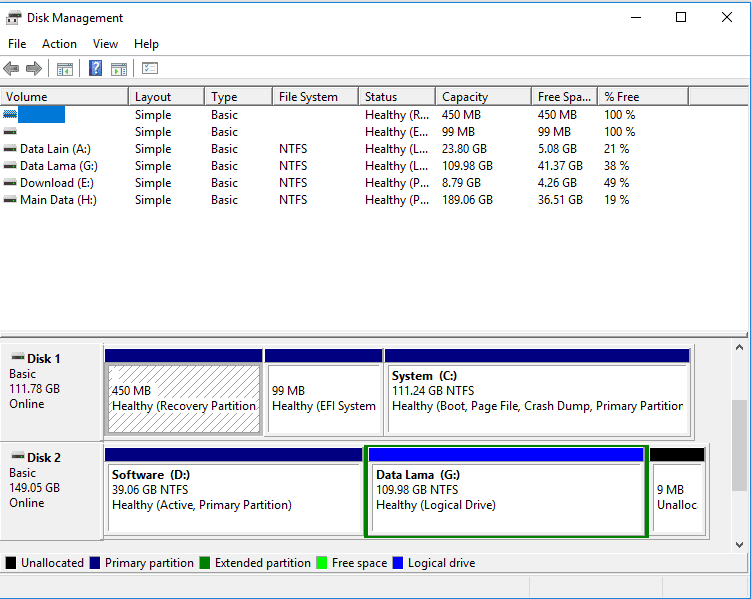Image resolution: width=752 pixels, height=599 pixels.
Task: Click the 'Data Lain (A:)' volume name
Action: click(x=55, y=149)
